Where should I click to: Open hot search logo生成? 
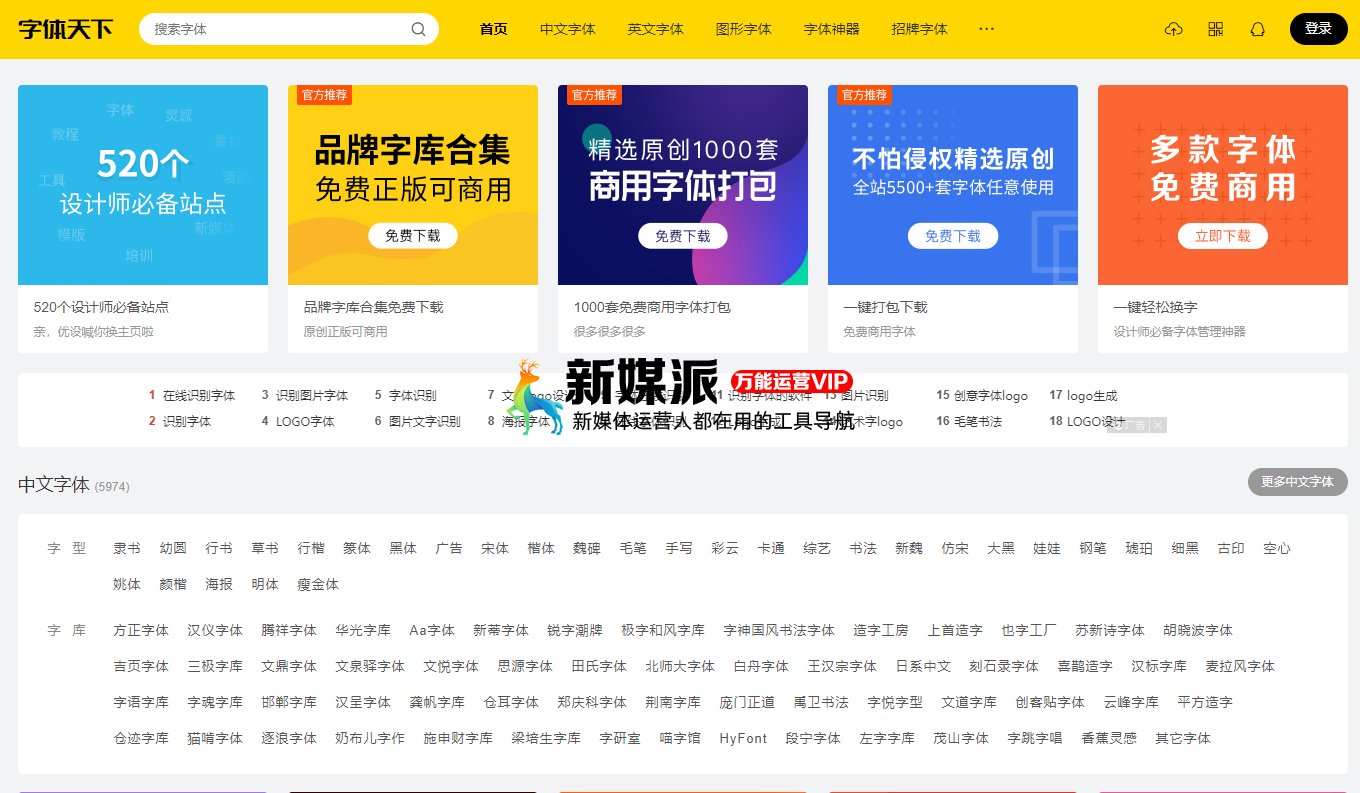coord(1092,396)
